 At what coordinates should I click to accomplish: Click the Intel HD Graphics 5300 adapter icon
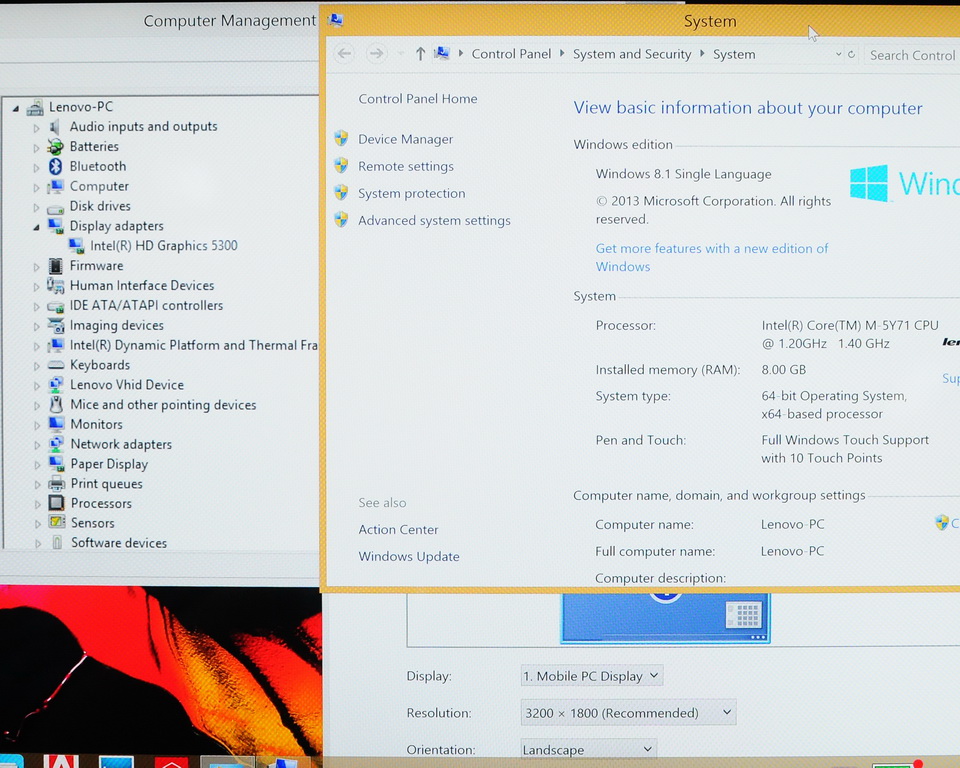[x=77, y=246]
